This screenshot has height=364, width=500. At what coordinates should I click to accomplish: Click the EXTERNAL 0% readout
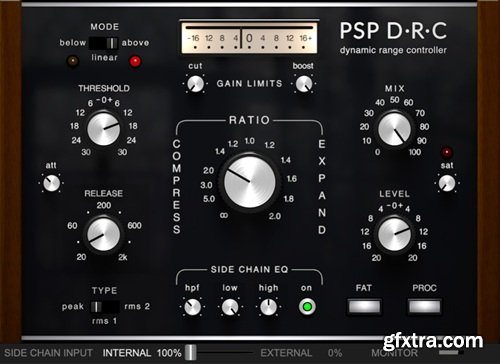[x=301, y=353]
